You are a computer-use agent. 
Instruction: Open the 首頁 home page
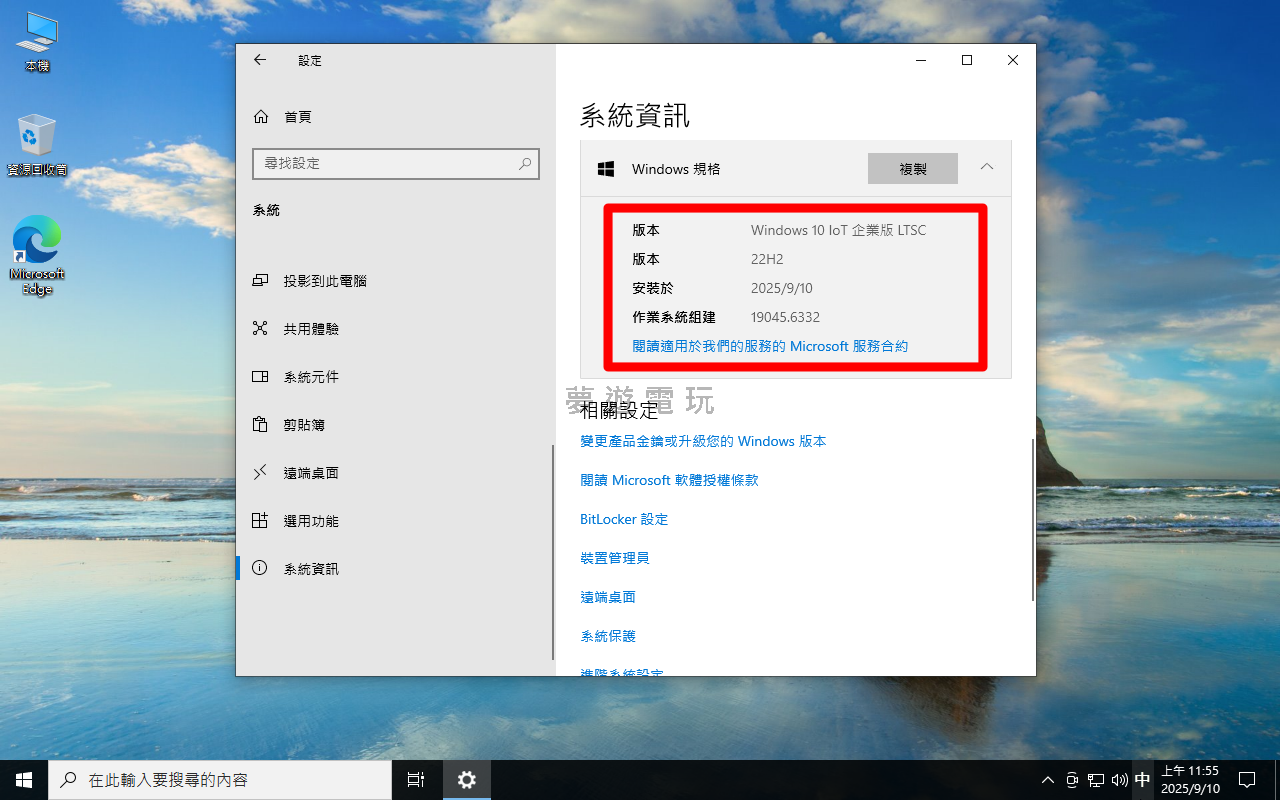pyautogui.click(x=297, y=117)
